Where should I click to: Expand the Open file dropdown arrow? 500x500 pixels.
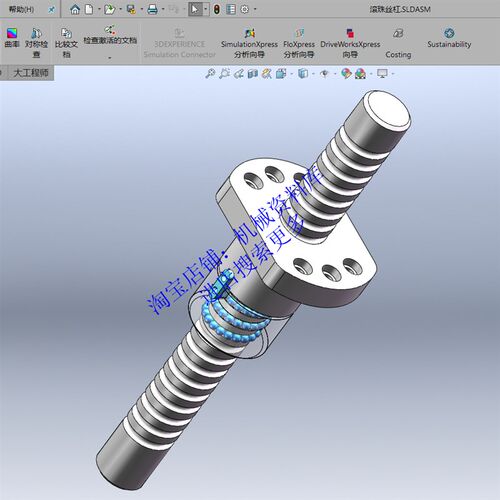click(120, 9)
